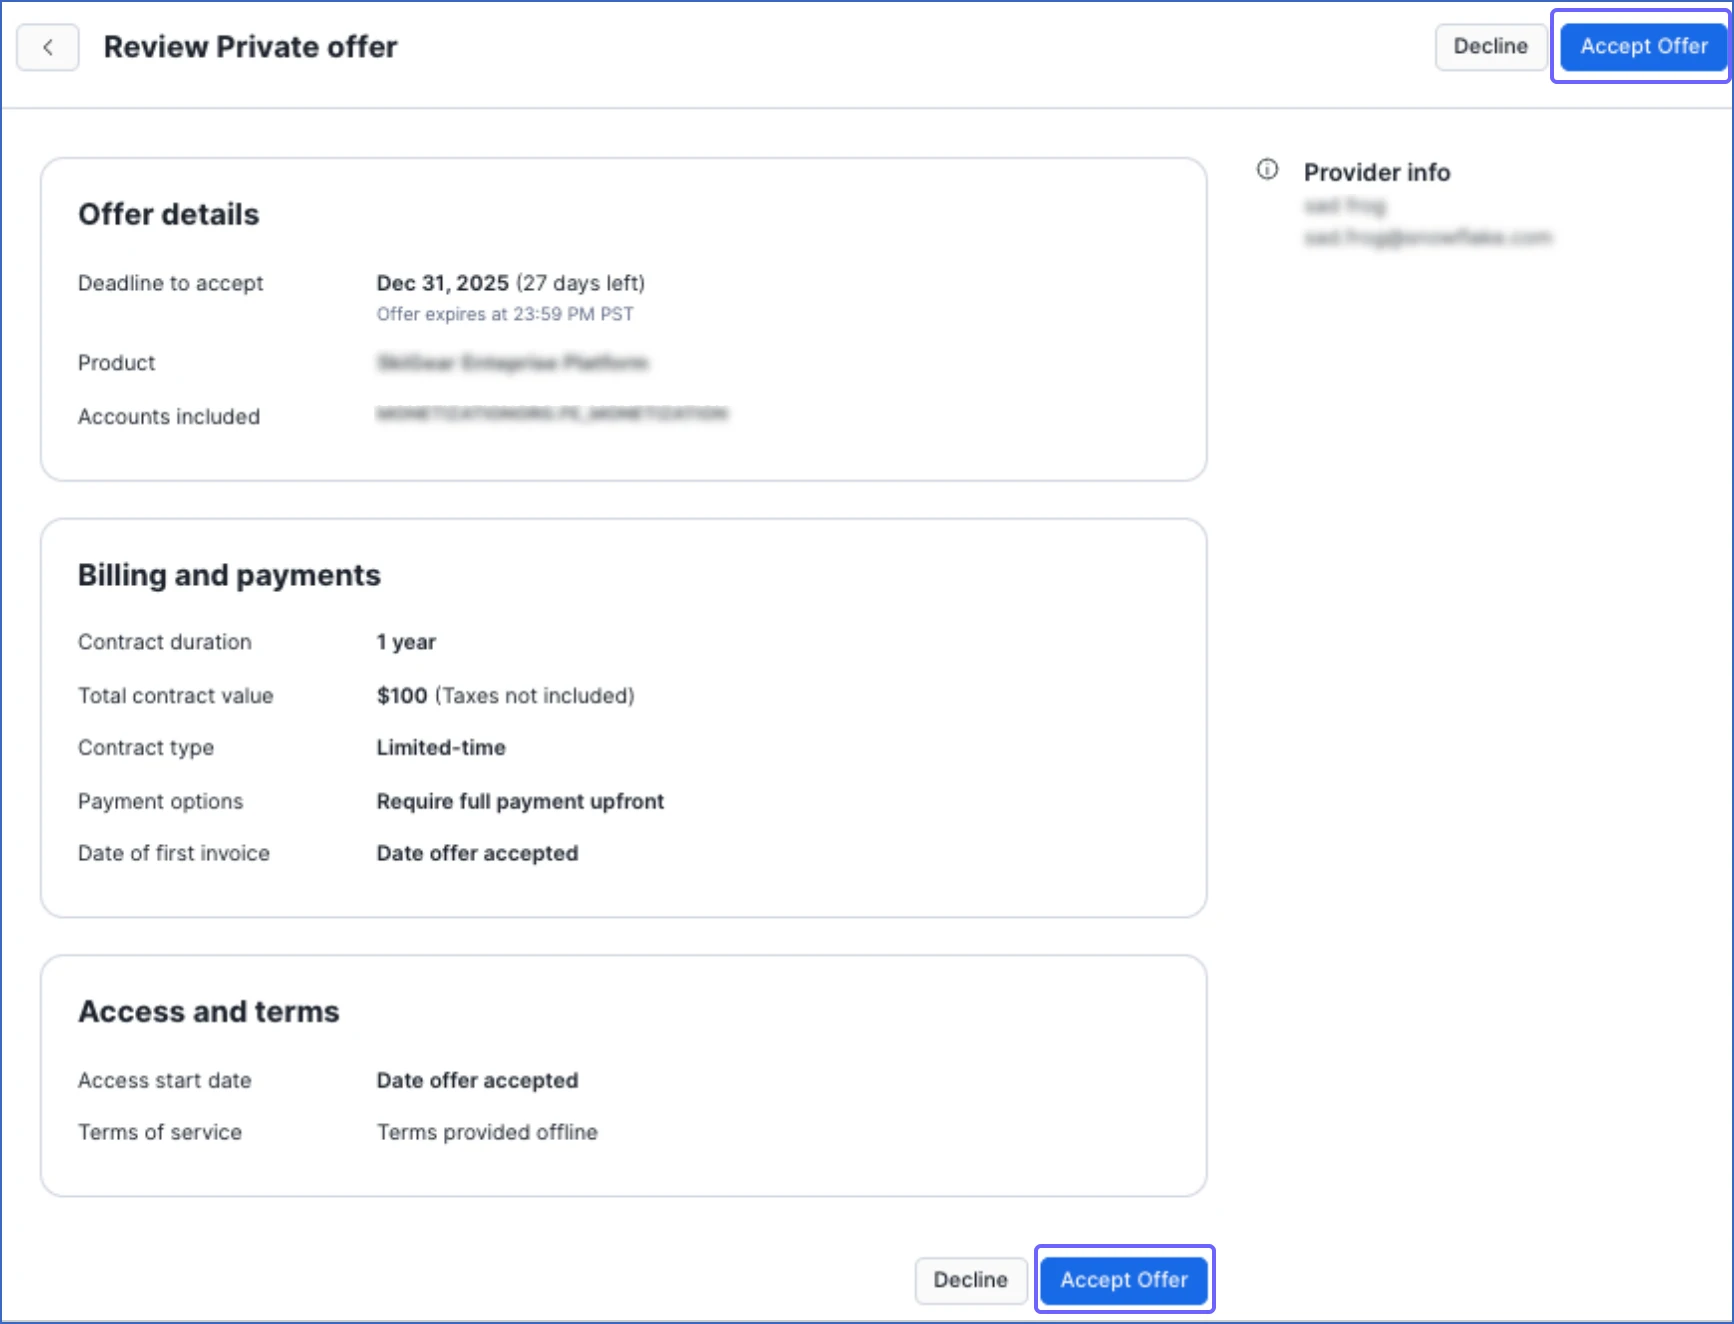Decline the offer using the top Decline button
Viewport: 1734px width, 1324px height.
pos(1490,46)
